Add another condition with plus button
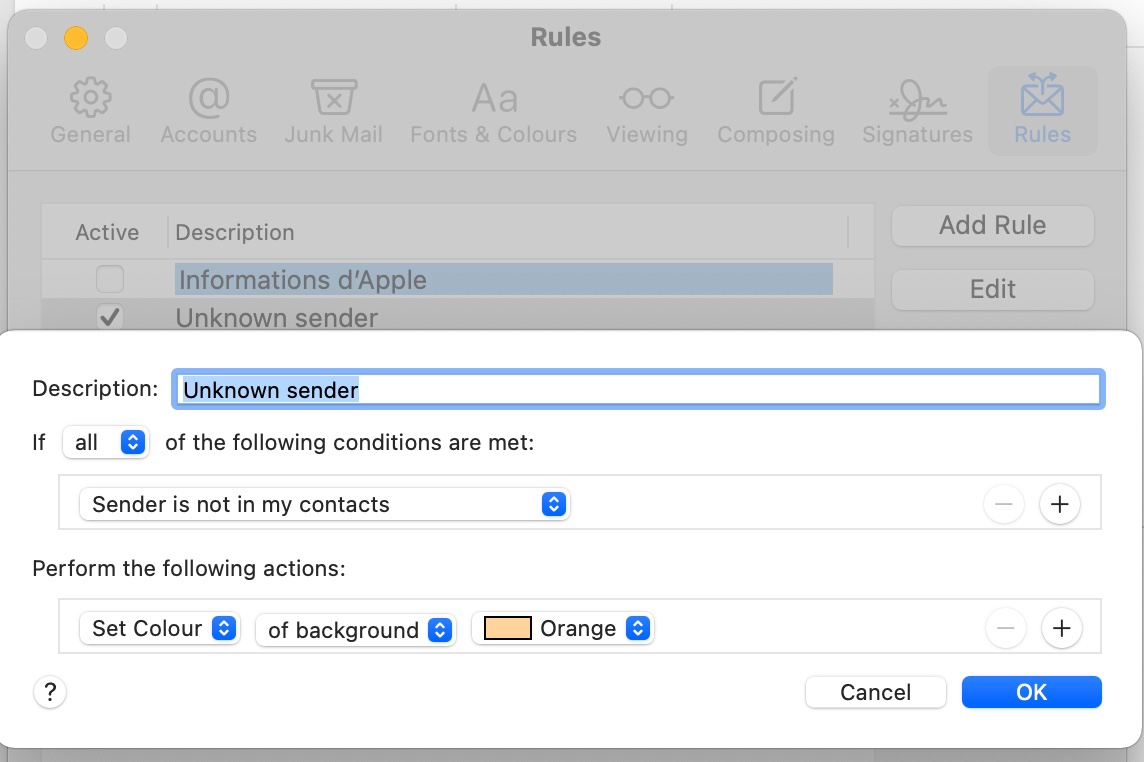This screenshot has width=1144, height=762. 1060,505
